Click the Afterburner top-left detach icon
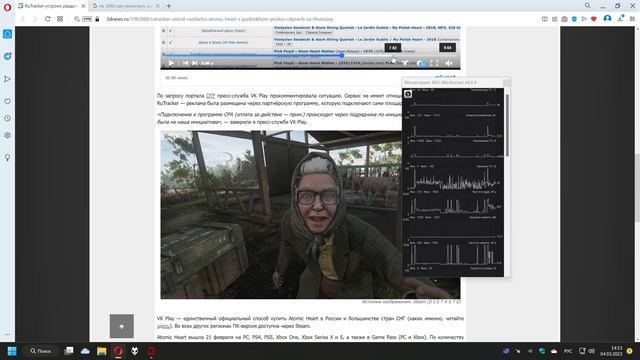The height and width of the screenshot is (360, 640). (407, 94)
